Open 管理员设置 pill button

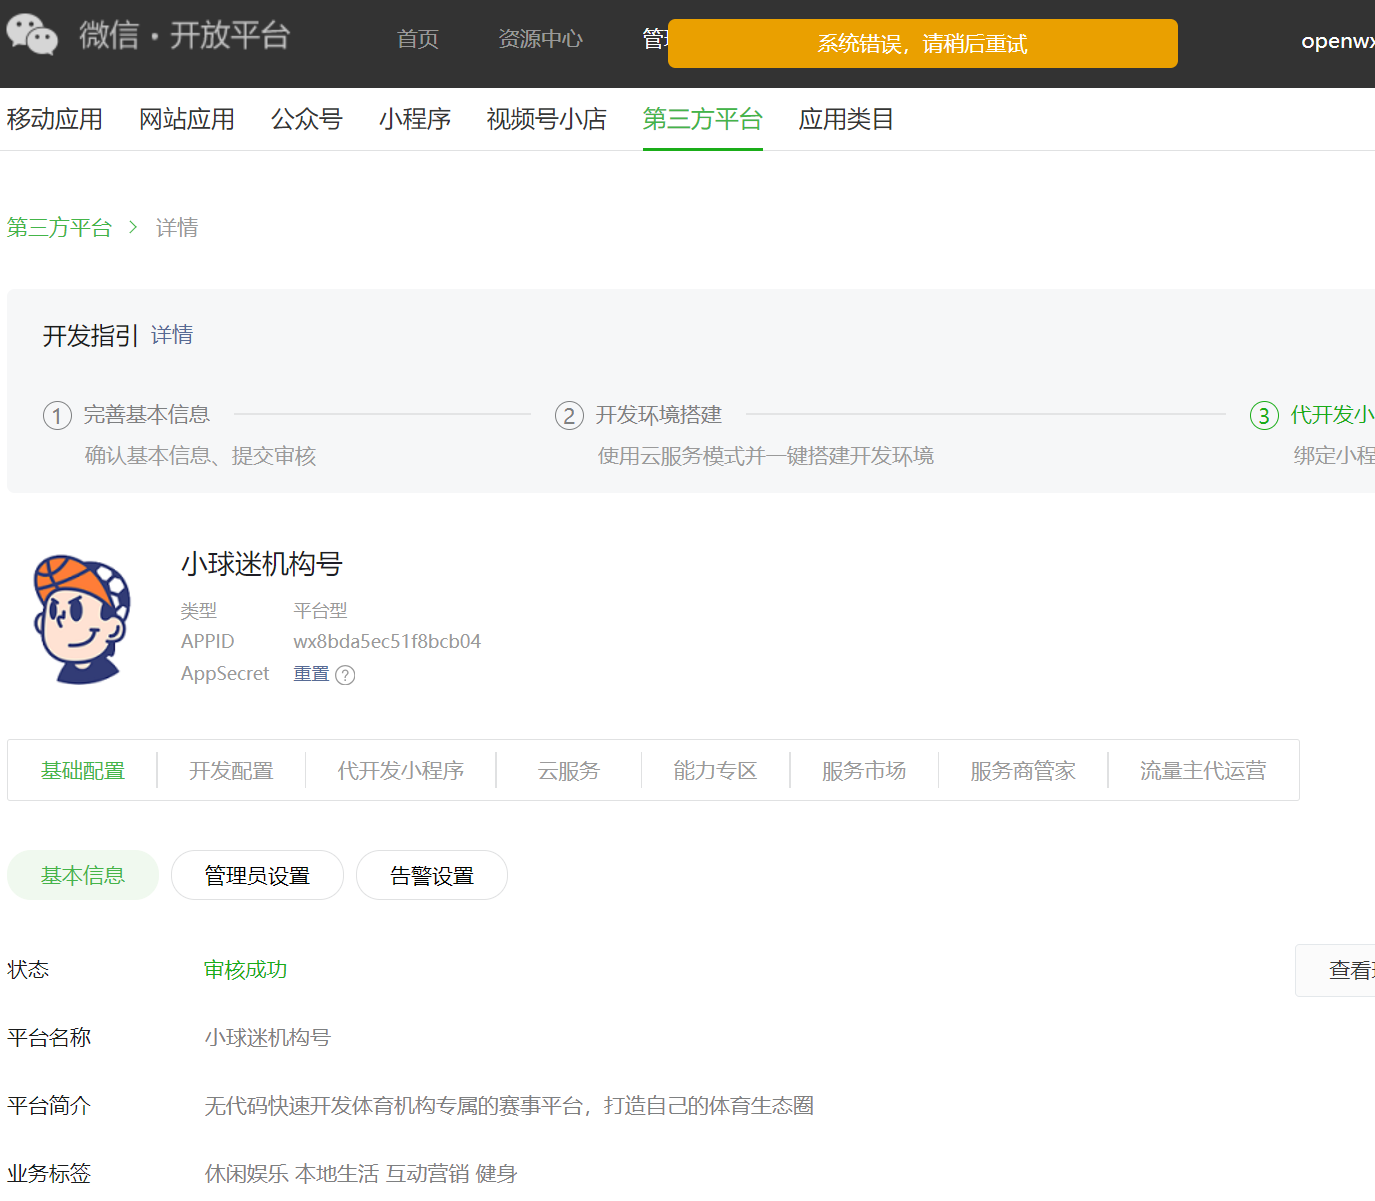click(x=257, y=875)
